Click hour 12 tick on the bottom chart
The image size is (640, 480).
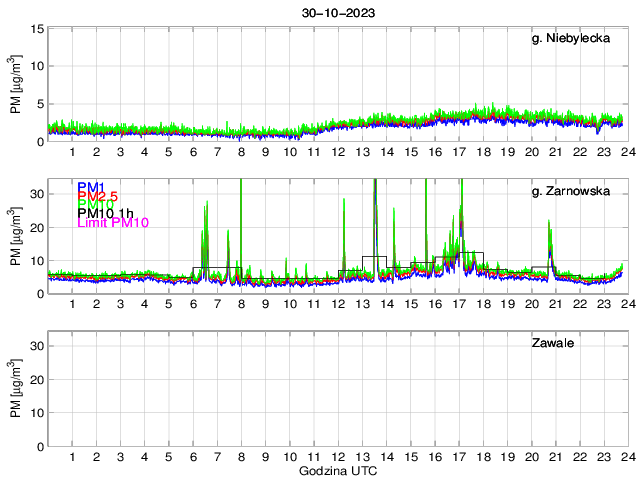click(338, 457)
